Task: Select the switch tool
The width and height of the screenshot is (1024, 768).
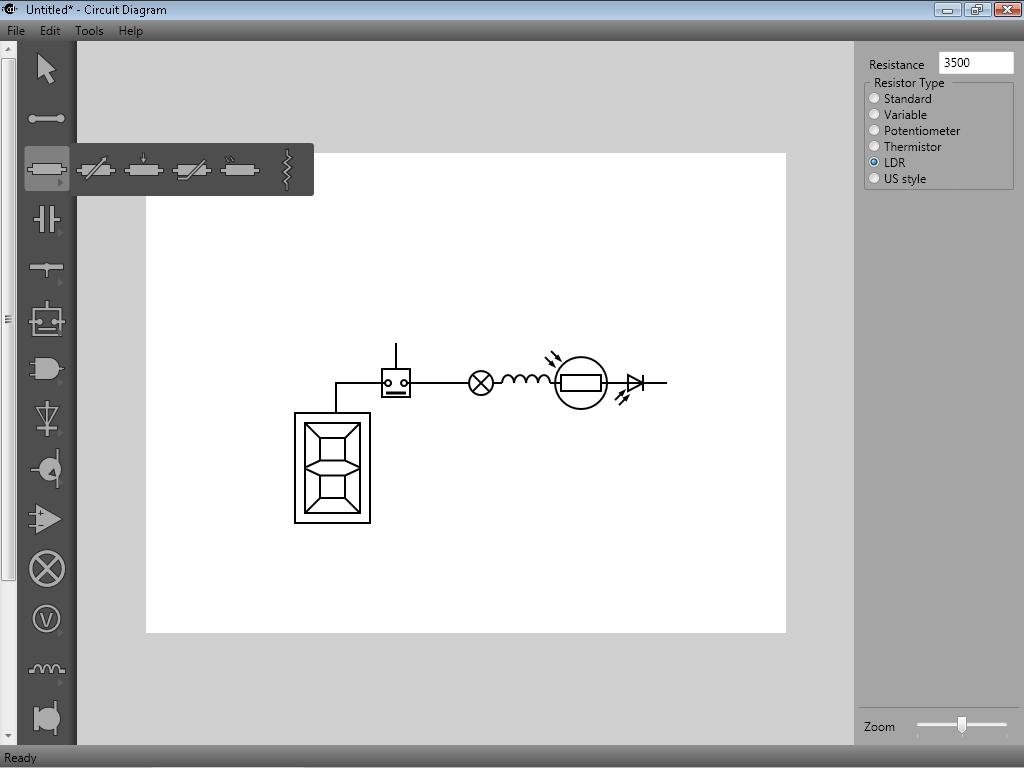Action: pyautogui.click(x=45, y=268)
